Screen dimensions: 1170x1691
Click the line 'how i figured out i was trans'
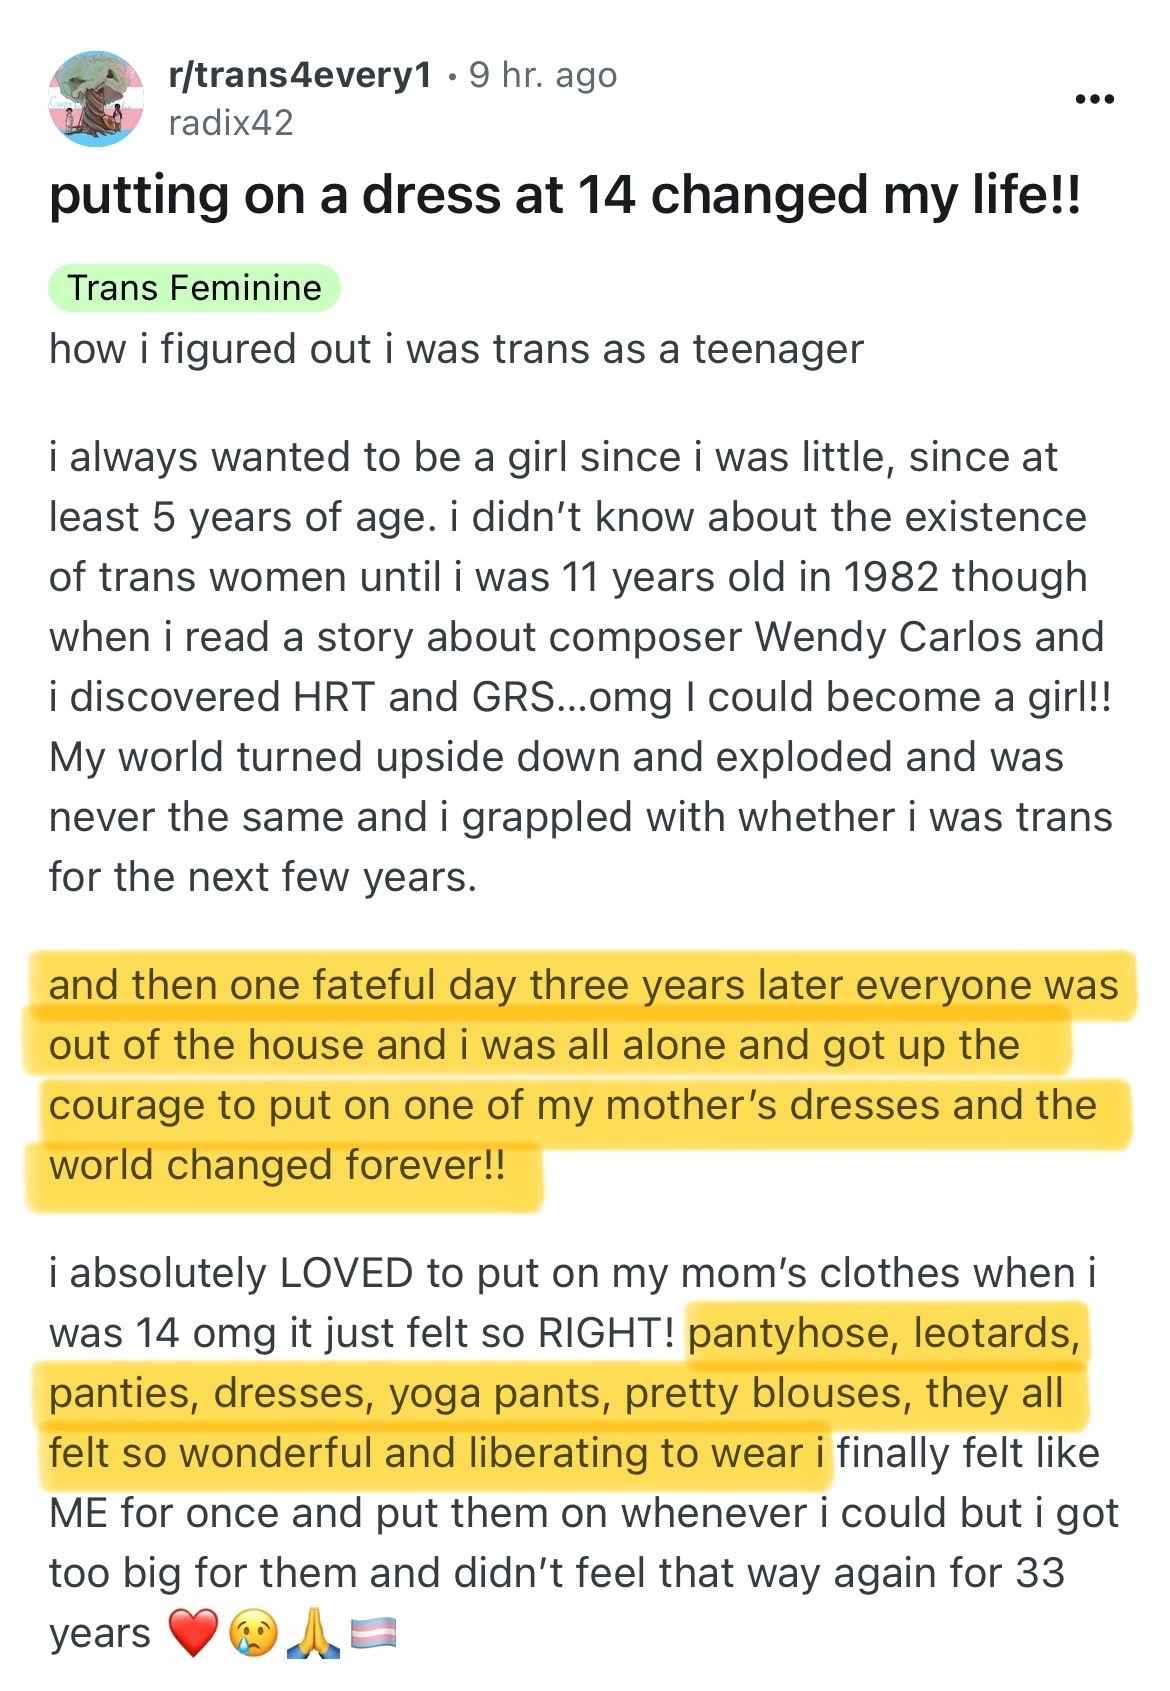[x=456, y=350]
